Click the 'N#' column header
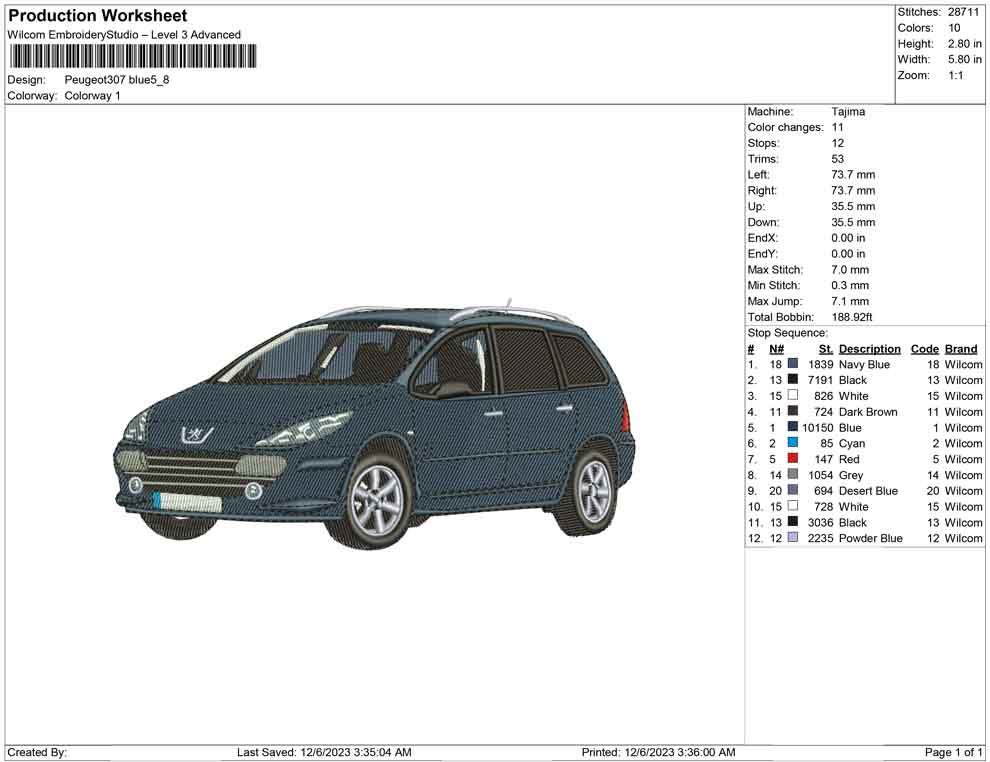This screenshot has height=762, width=990. [x=776, y=349]
